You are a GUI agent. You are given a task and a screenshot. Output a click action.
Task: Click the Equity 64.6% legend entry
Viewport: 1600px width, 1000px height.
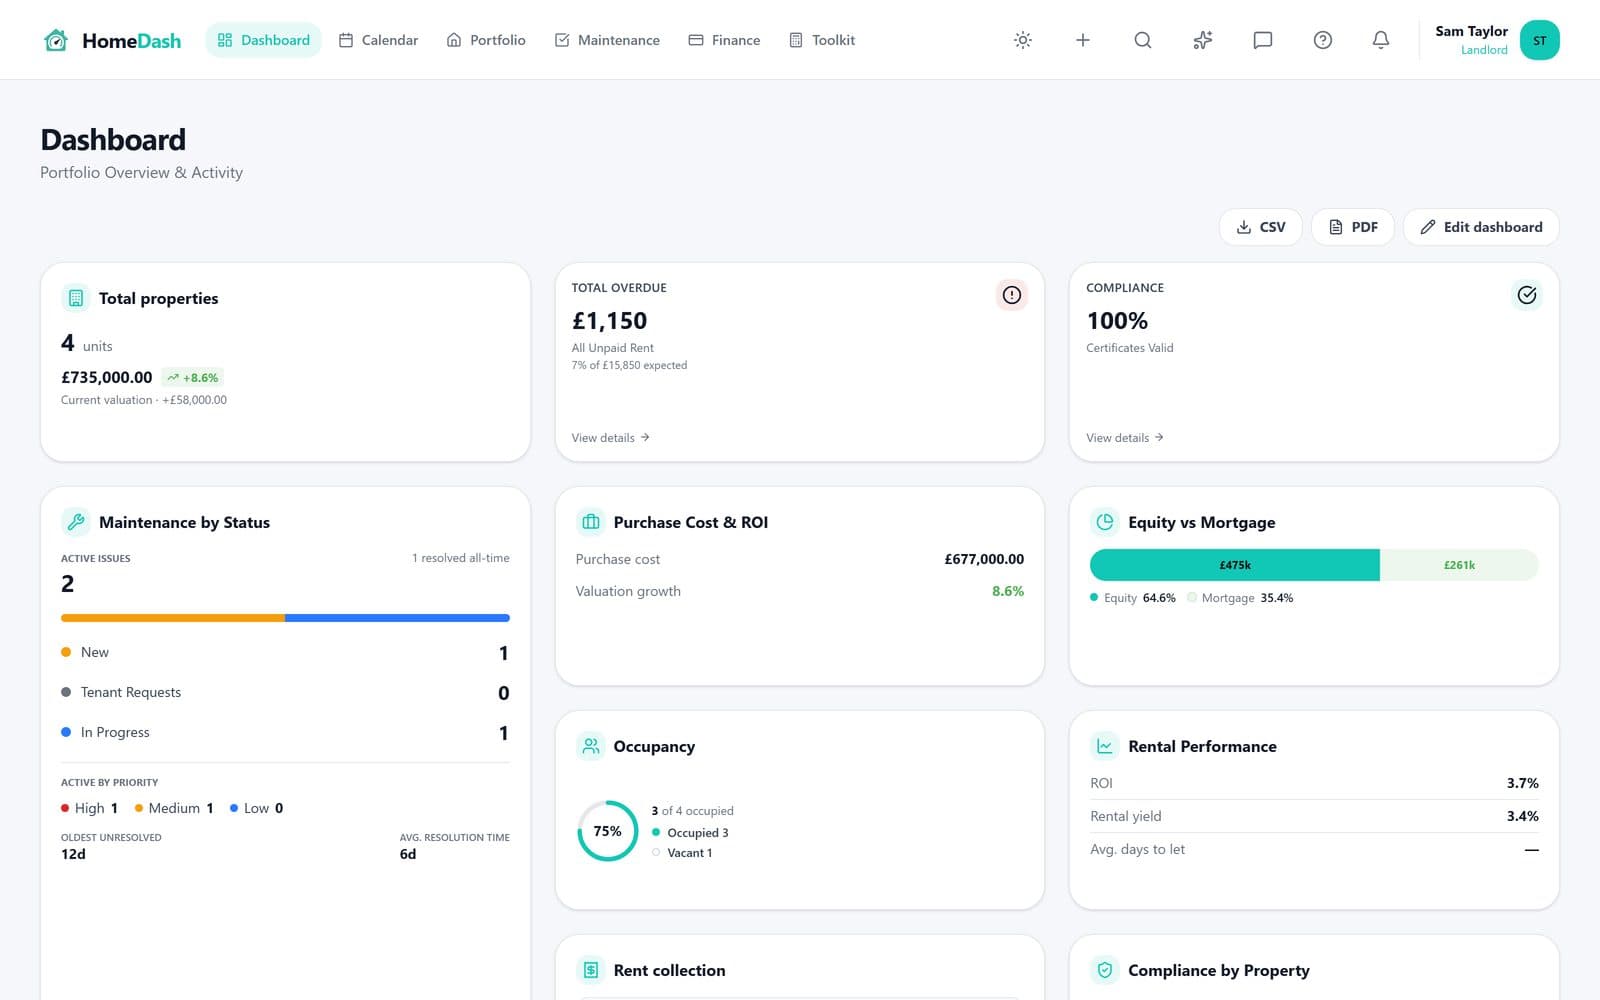click(x=1133, y=598)
